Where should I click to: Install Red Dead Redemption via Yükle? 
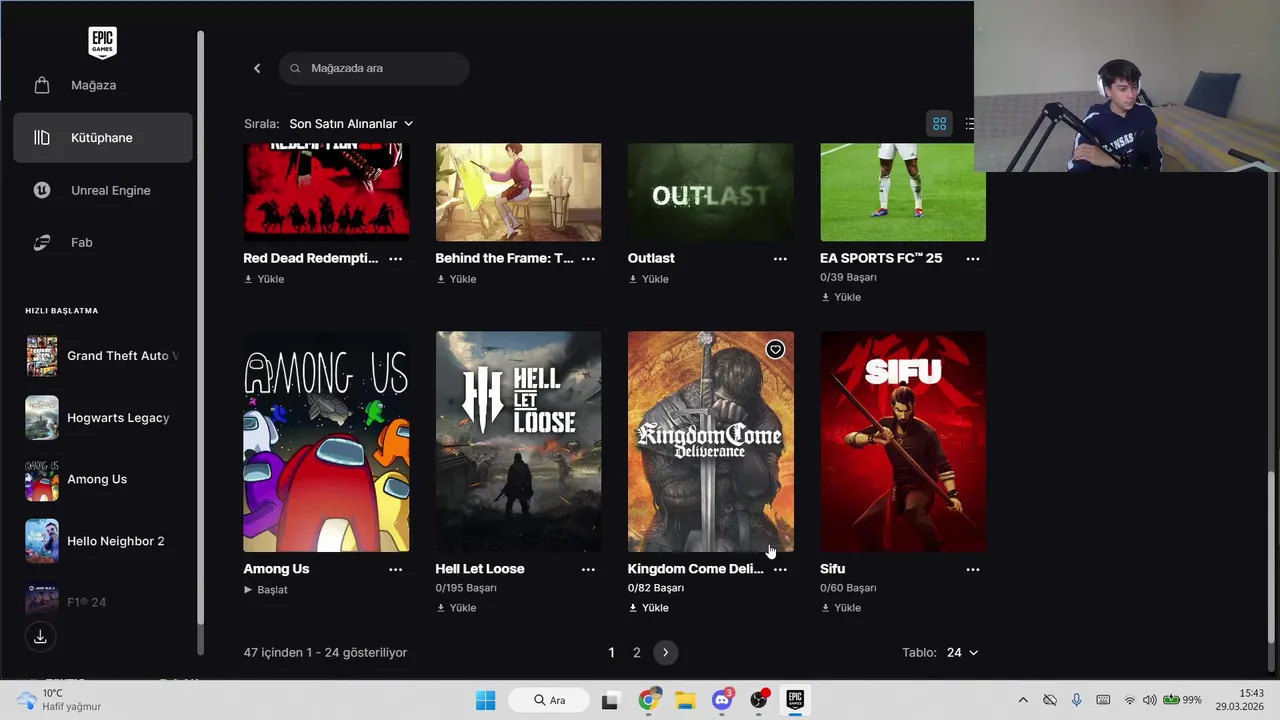pos(264,279)
